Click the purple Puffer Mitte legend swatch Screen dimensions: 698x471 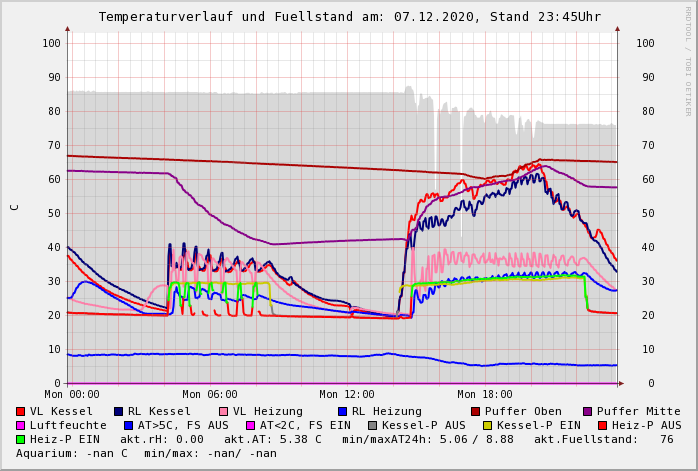pos(588,411)
